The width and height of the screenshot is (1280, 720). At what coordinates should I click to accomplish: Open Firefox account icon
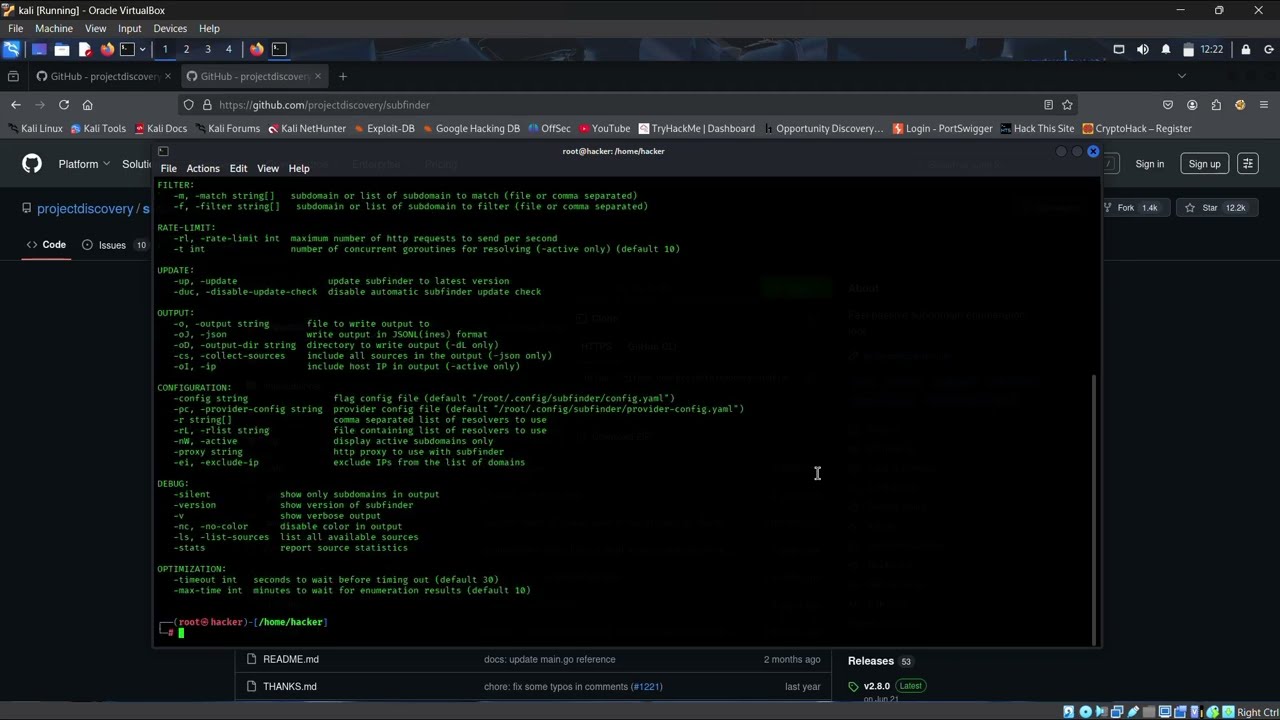(x=1192, y=105)
